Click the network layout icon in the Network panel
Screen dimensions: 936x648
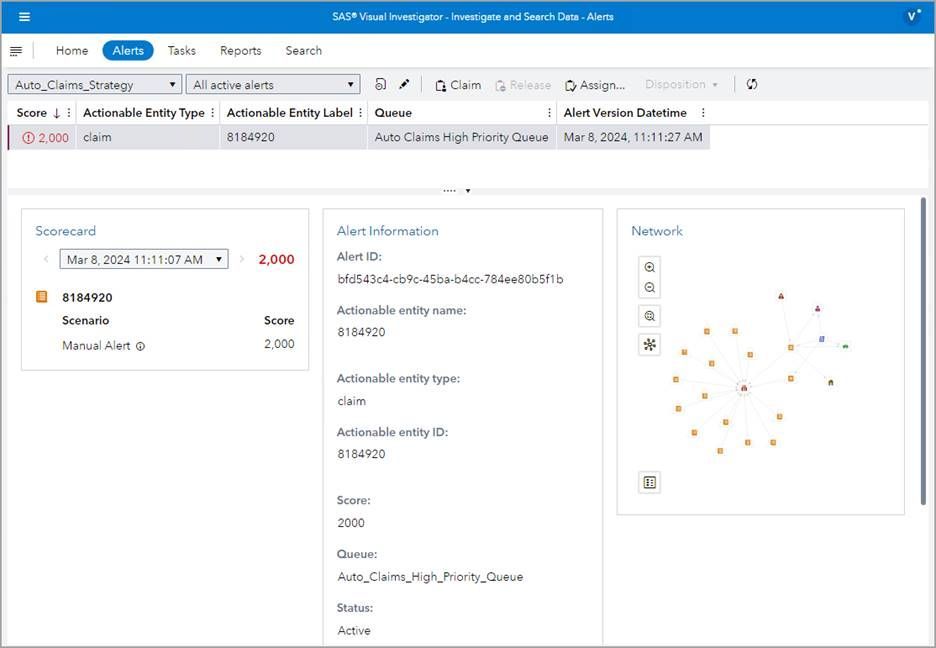649,345
